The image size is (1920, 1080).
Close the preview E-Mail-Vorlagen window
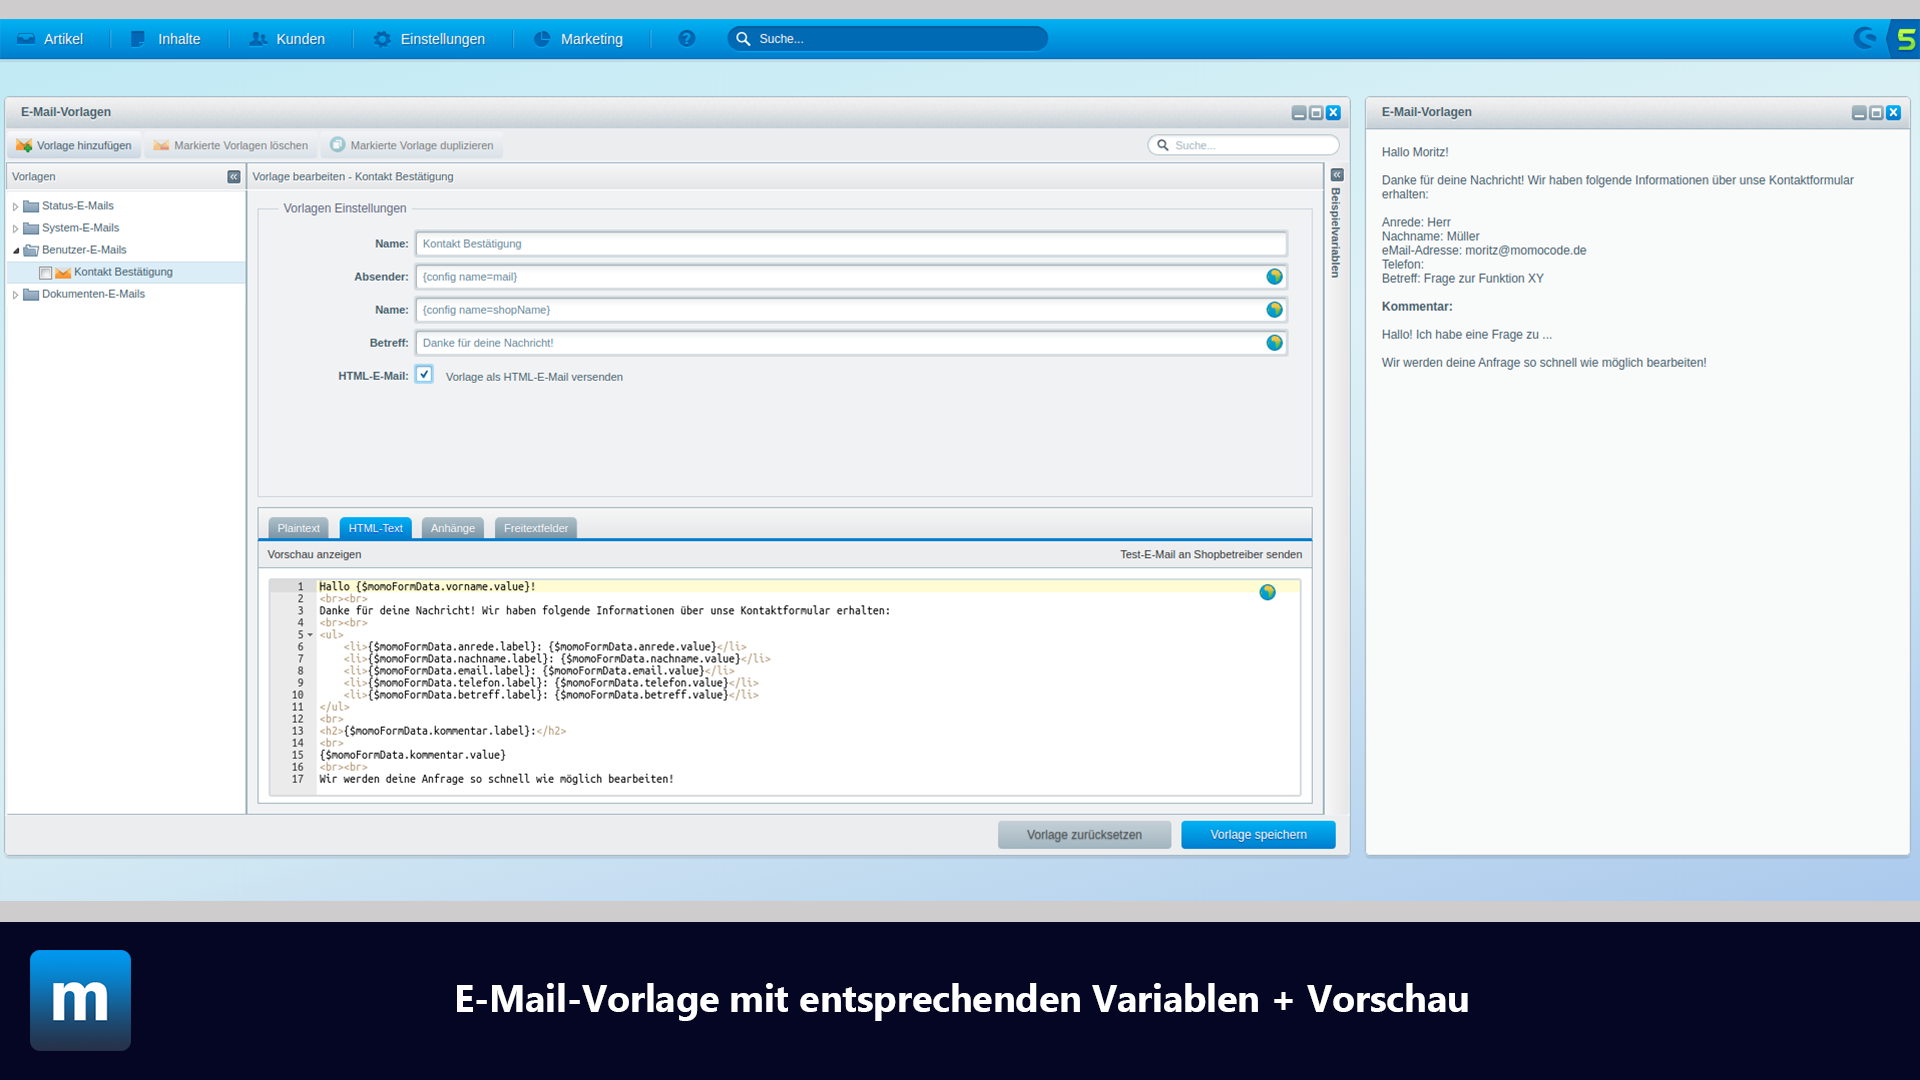coord(1893,113)
